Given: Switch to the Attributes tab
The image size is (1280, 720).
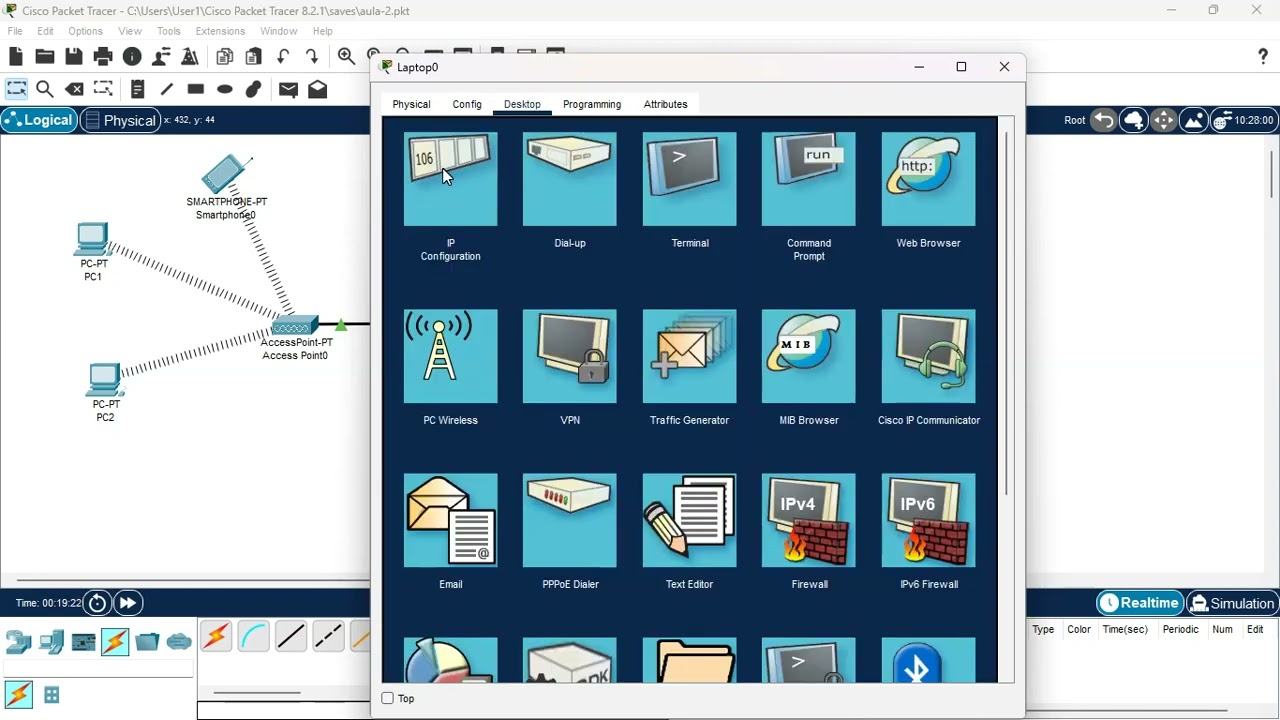Looking at the screenshot, I should tap(666, 104).
